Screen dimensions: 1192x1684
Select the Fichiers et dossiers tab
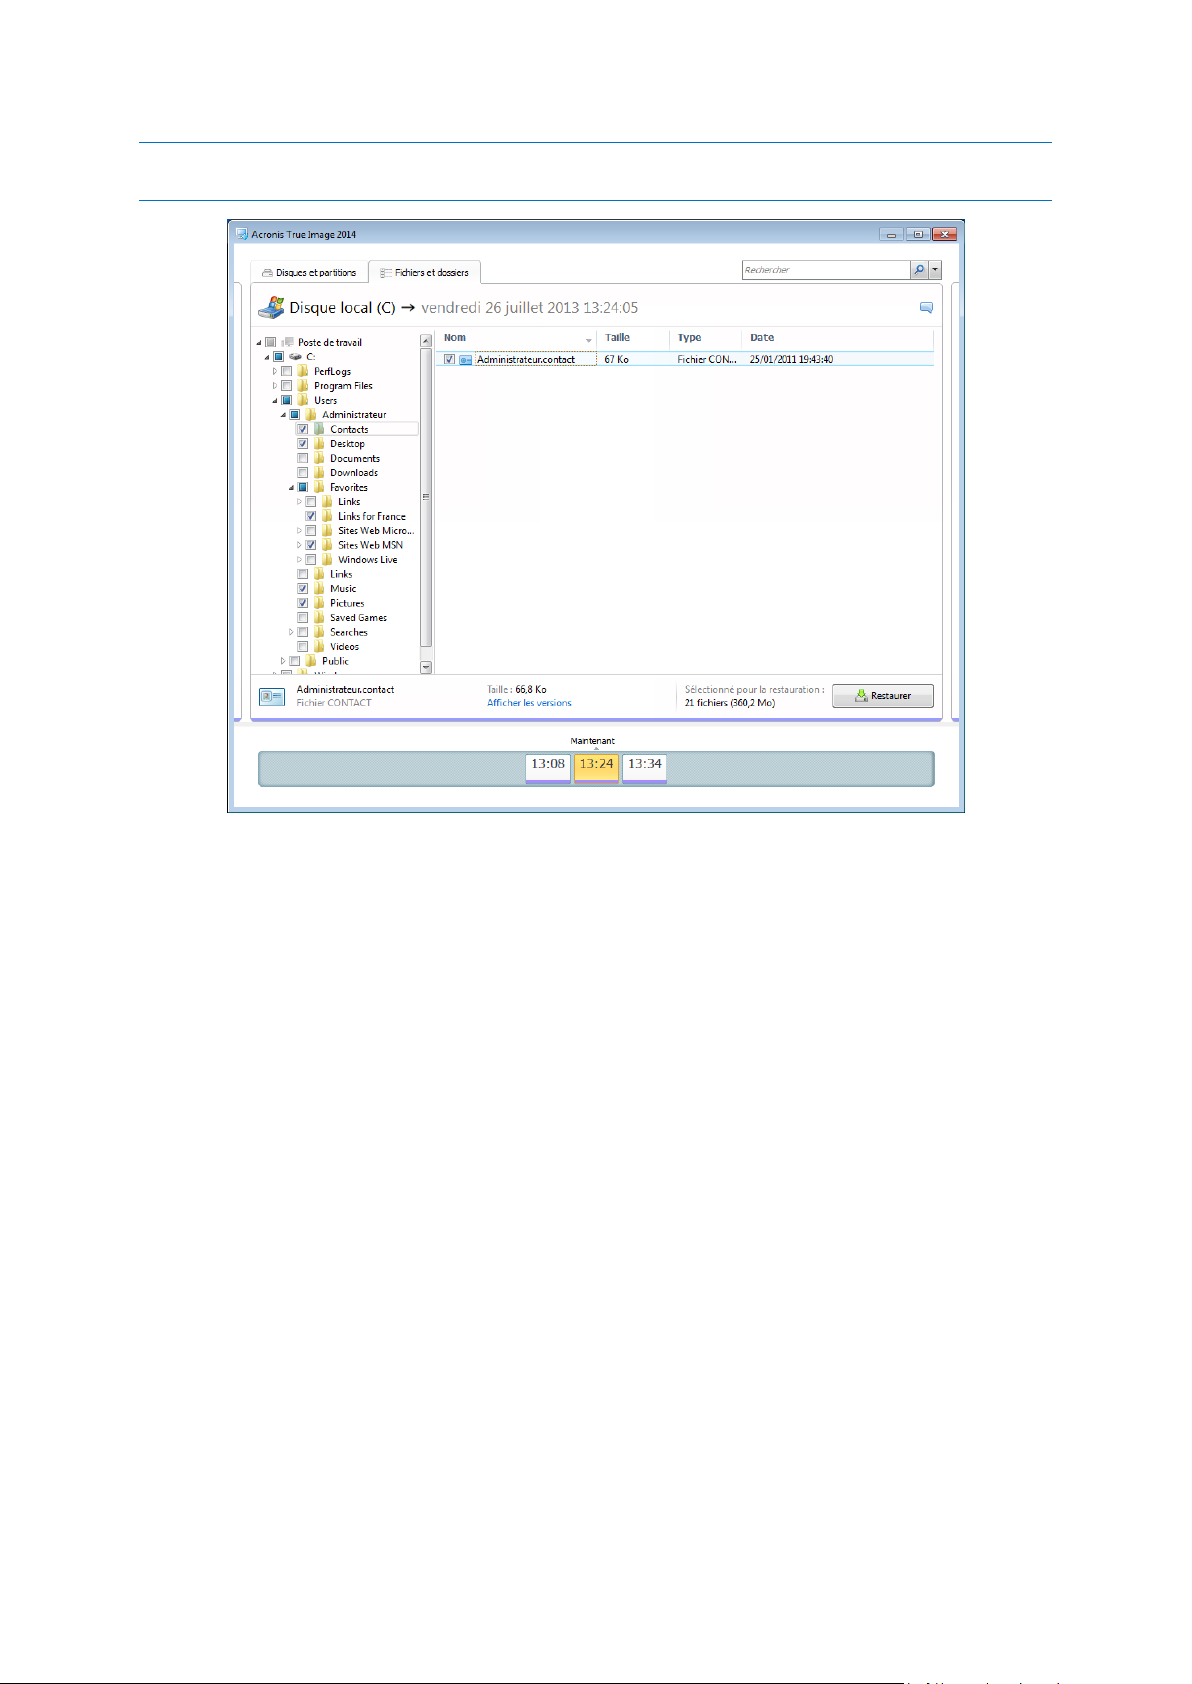coord(425,272)
